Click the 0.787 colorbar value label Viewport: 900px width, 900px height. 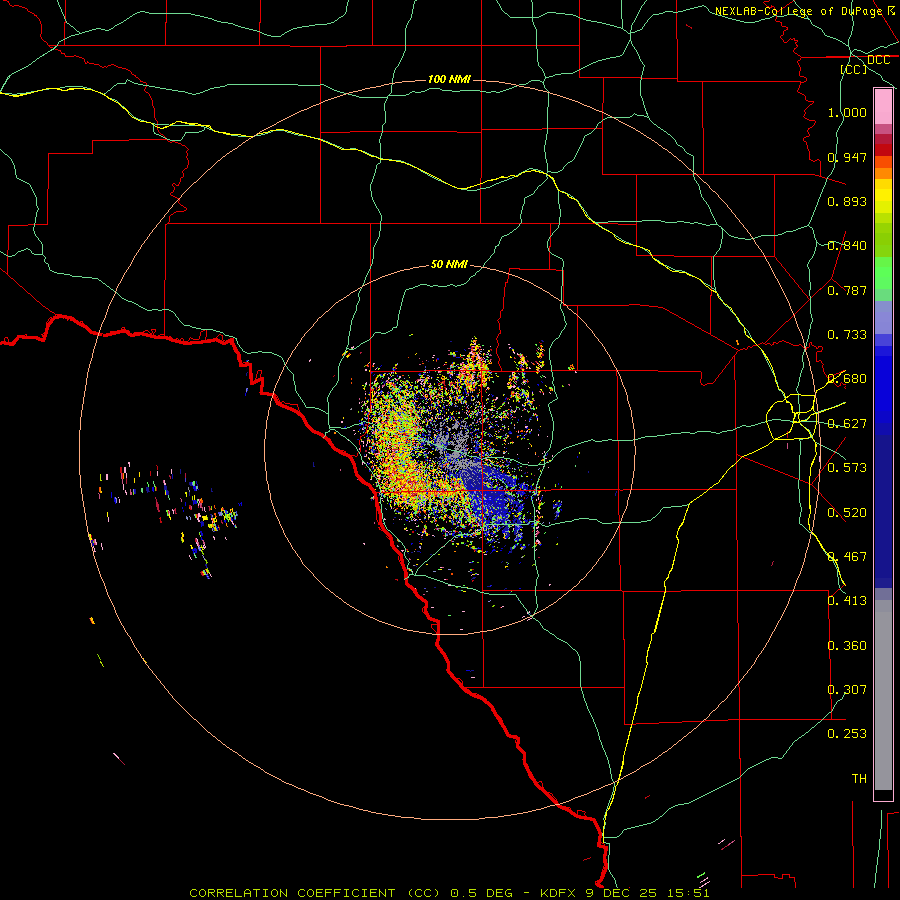(847, 290)
